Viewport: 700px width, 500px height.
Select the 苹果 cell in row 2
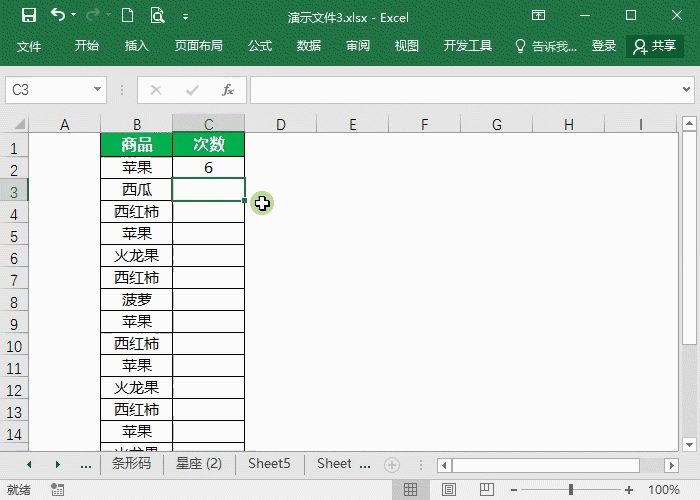click(137, 167)
